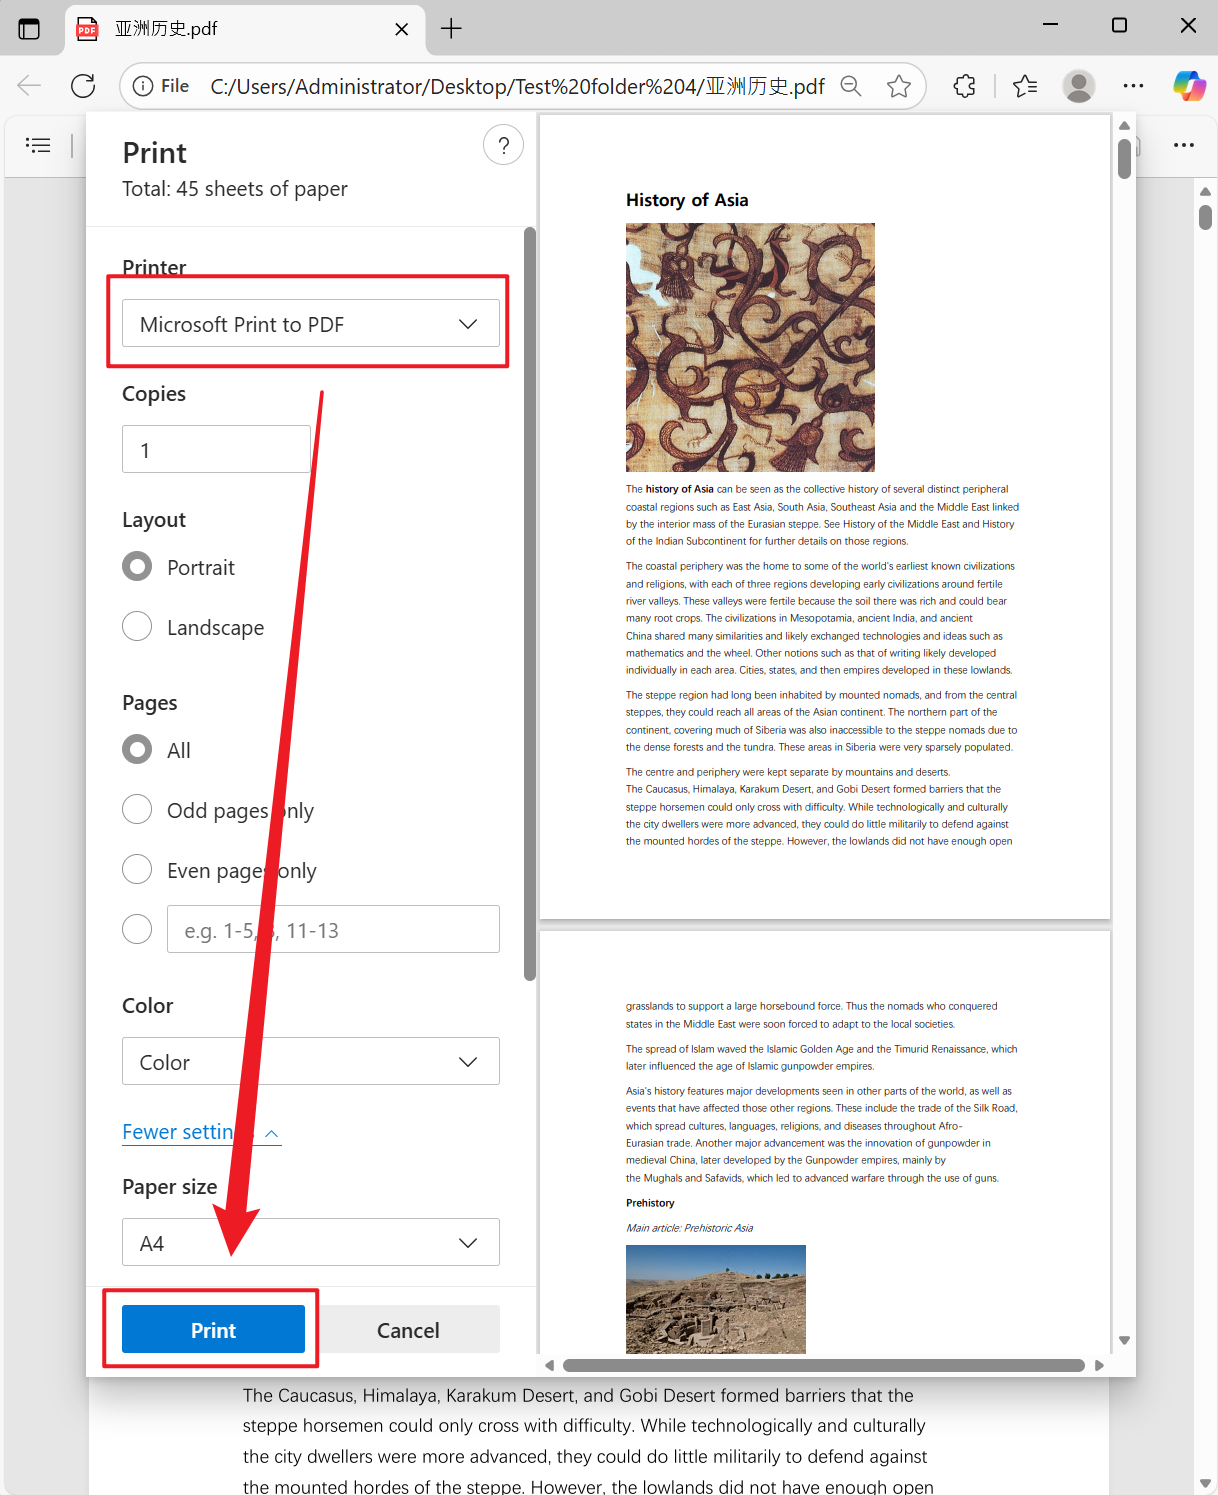Click the blue Print button
1218x1495 pixels.
coord(213,1330)
